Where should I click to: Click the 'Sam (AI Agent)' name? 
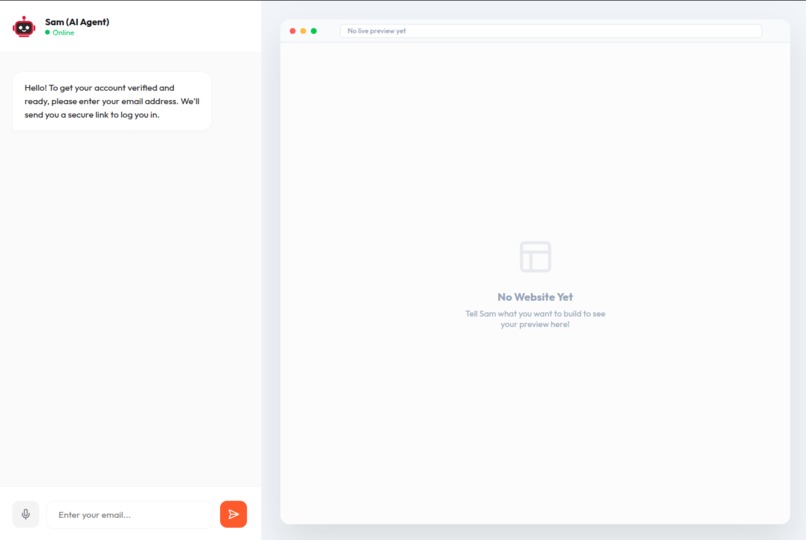[77, 22]
